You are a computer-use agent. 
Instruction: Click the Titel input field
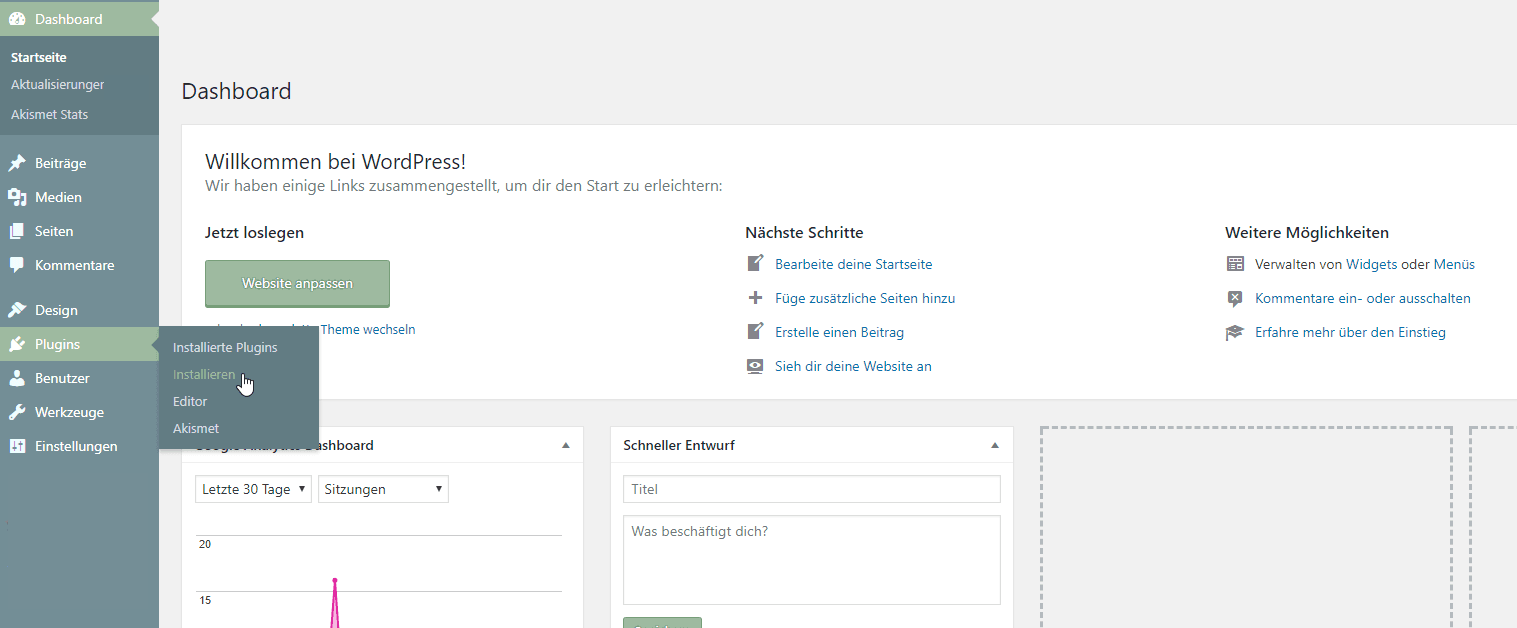[811, 489]
